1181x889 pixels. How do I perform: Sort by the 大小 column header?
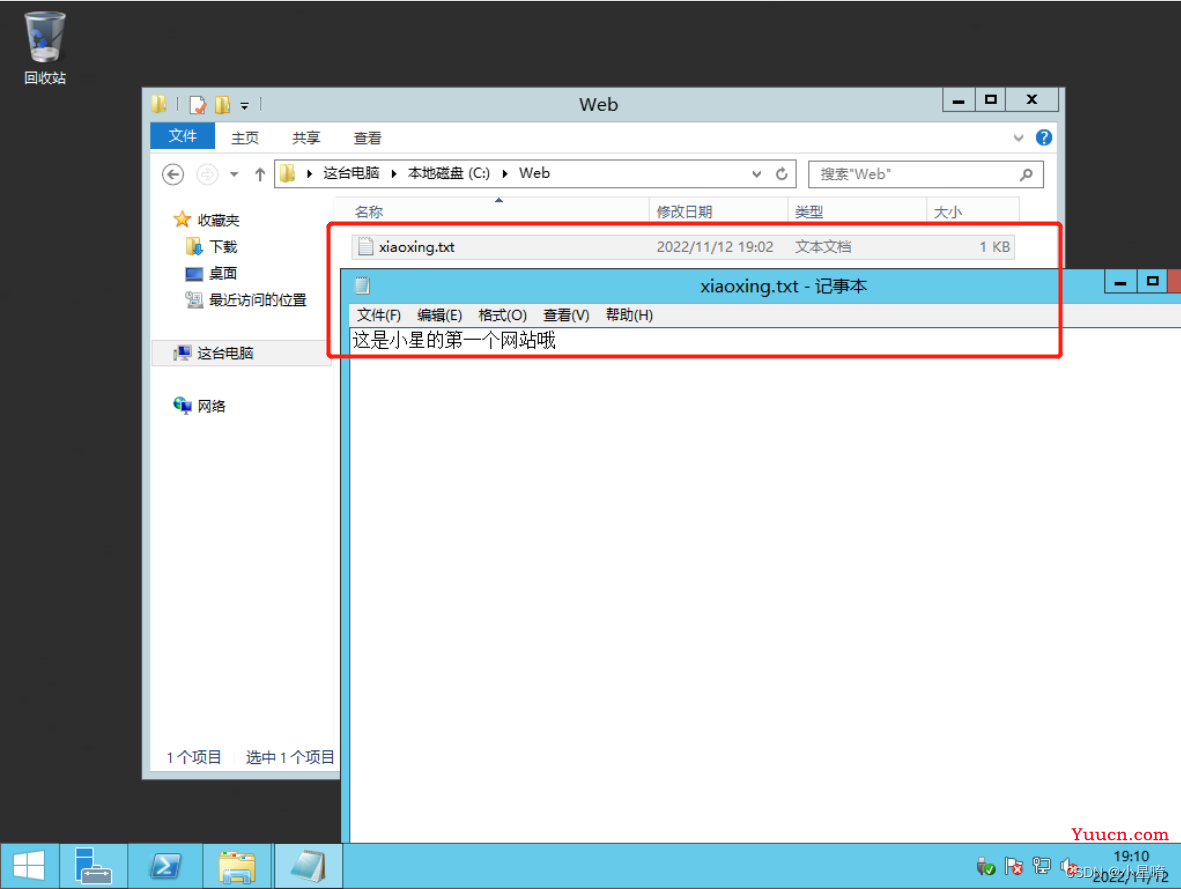click(x=972, y=212)
